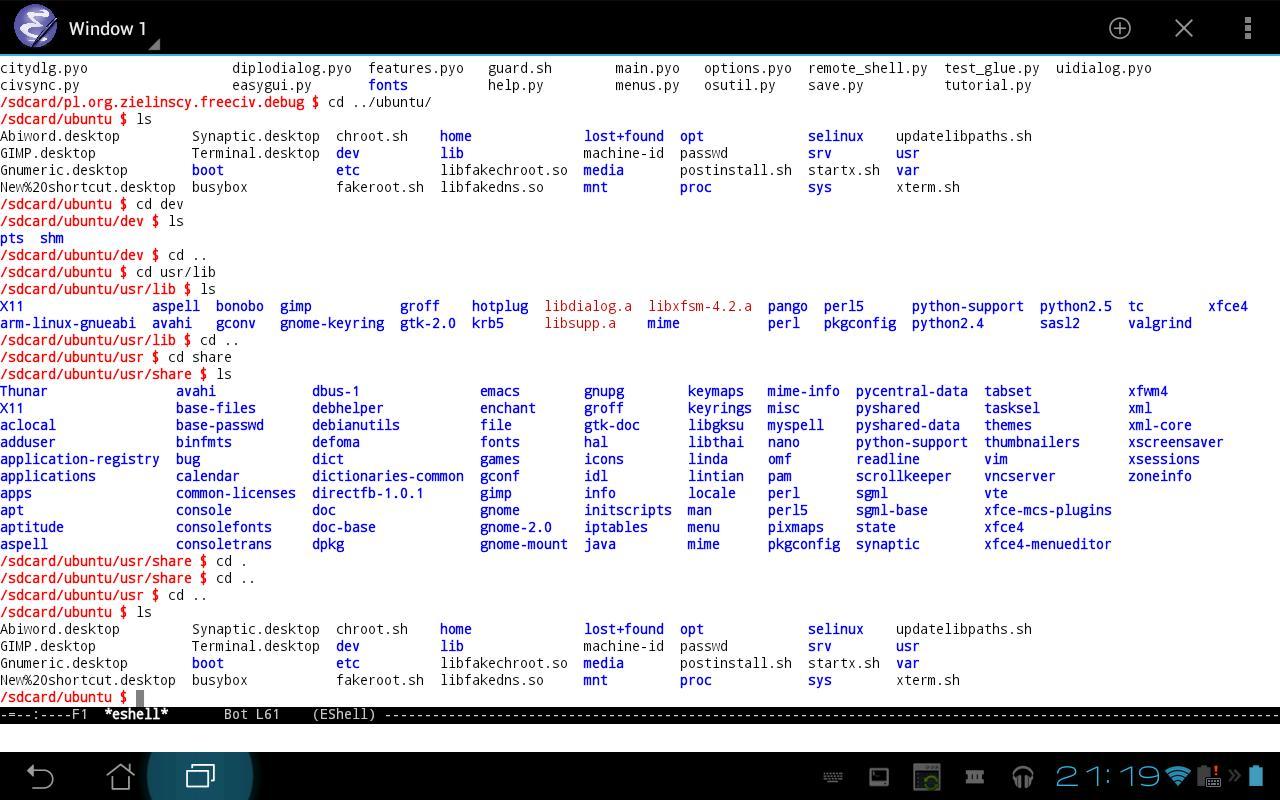1280x800 pixels.
Task: Open the overflow menu with three dots
Action: 1248,28
